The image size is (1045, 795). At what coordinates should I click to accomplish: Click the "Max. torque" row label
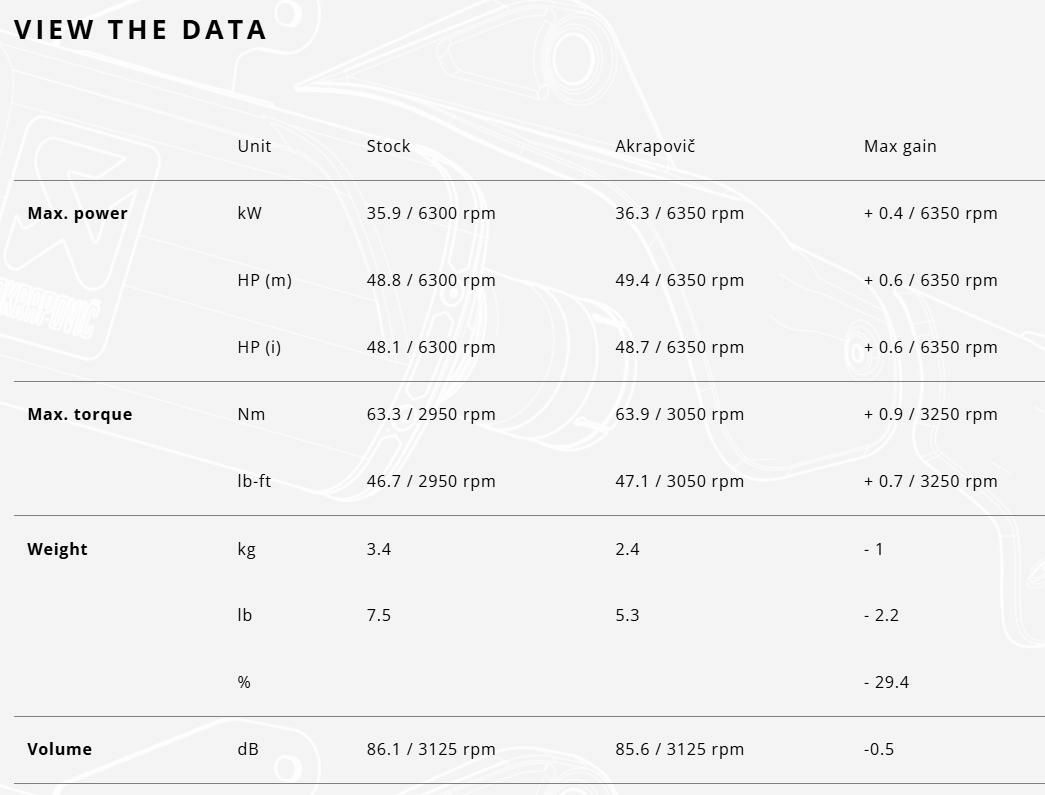pyautogui.click(x=79, y=414)
